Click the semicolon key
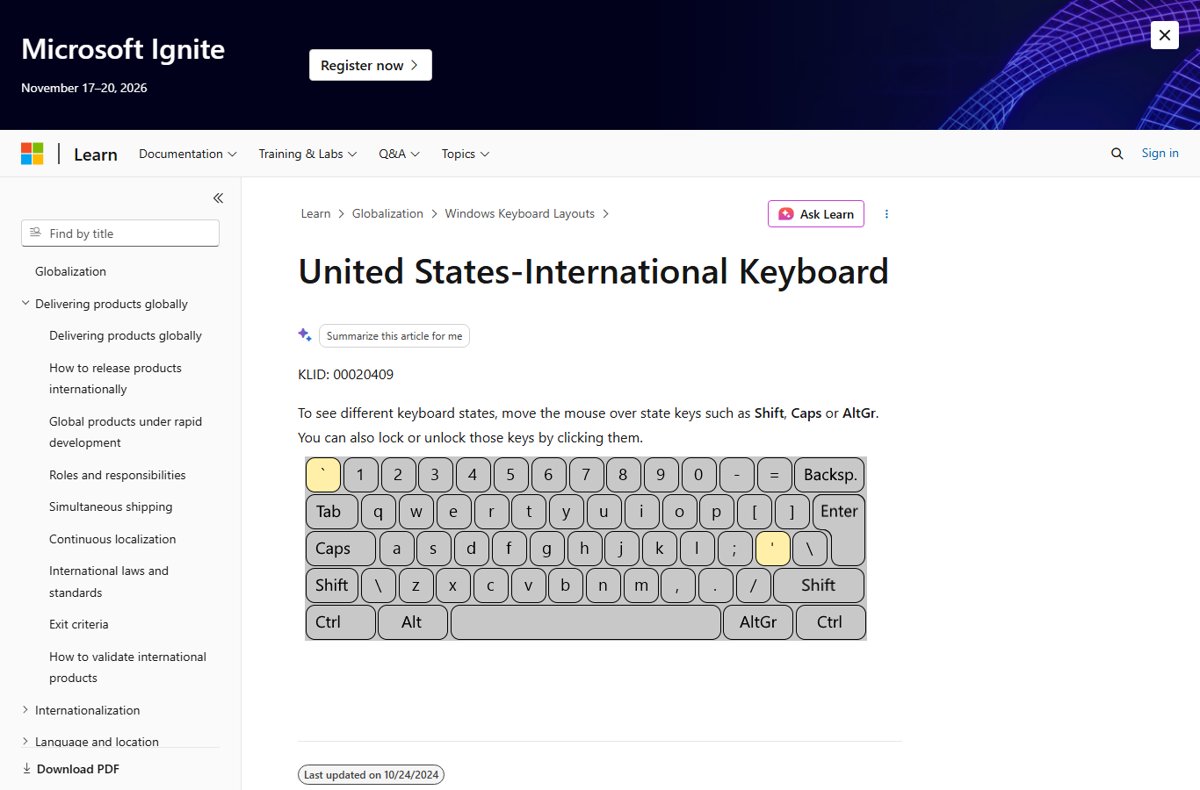Image resolution: width=1200 pixels, height=790 pixels. click(735, 548)
